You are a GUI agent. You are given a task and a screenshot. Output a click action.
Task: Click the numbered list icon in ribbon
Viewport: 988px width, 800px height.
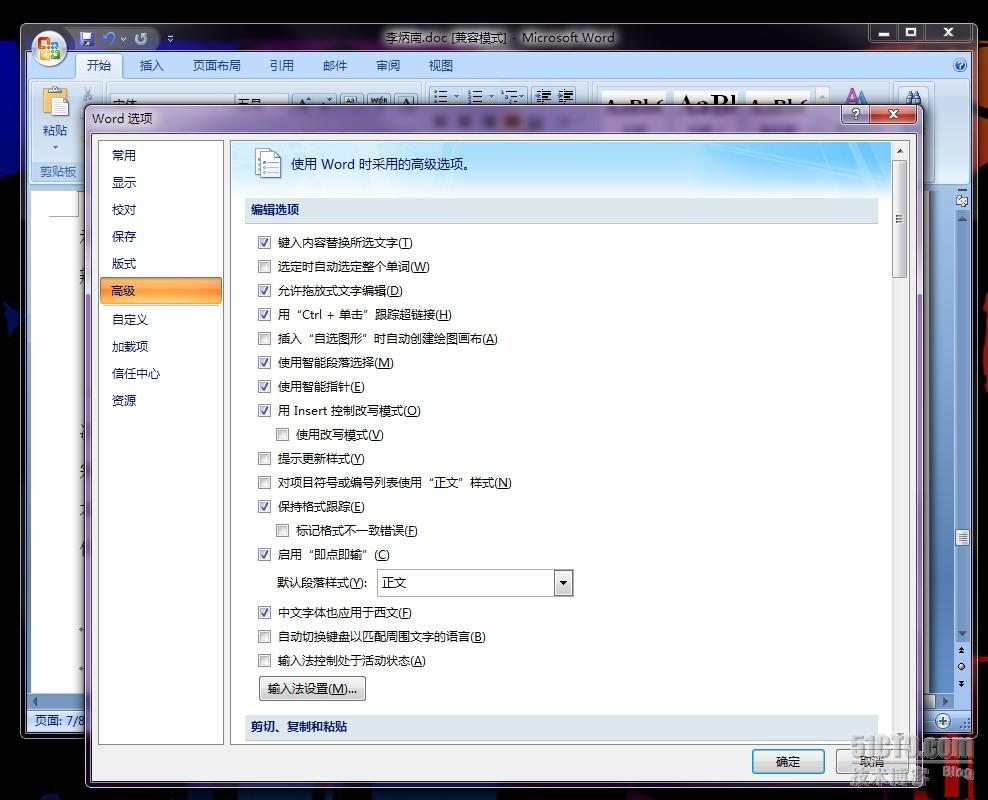pyautogui.click(x=475, y=96)
